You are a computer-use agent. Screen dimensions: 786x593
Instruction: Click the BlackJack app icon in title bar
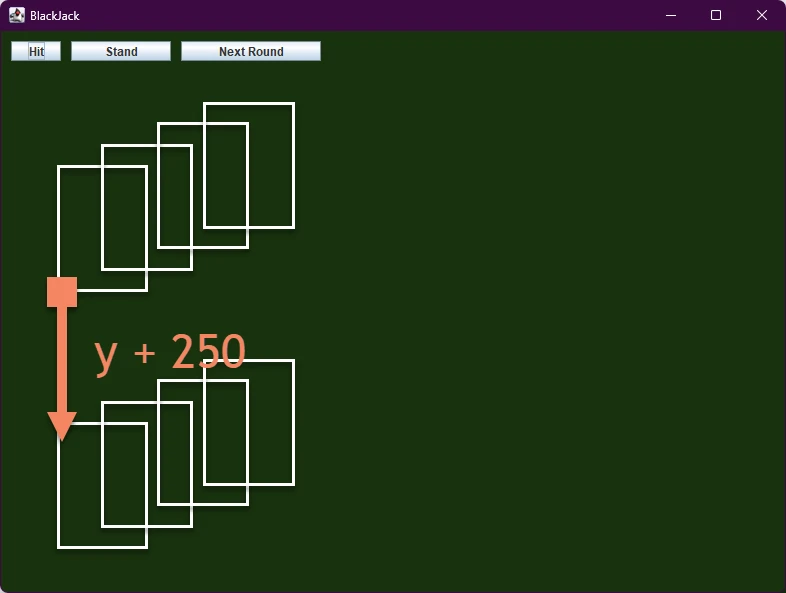click(x=17, y=15)
